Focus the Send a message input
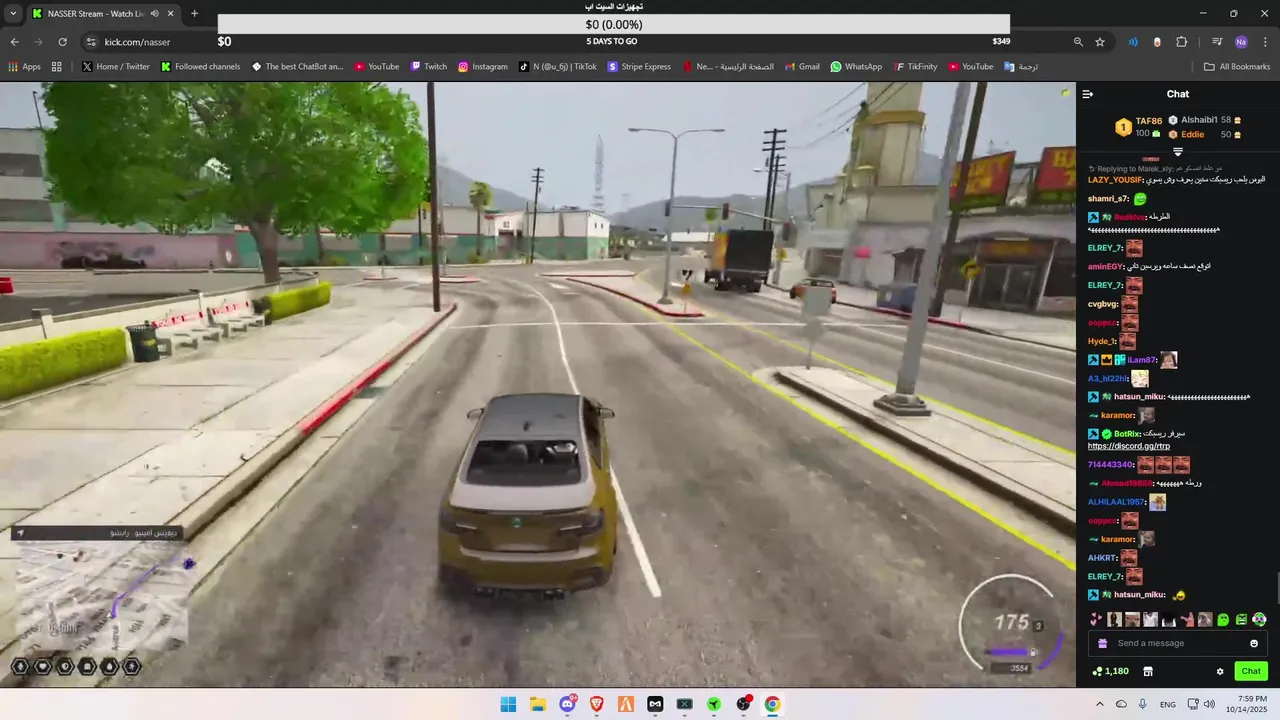The image size is (1280, 720). [1177, 643]
